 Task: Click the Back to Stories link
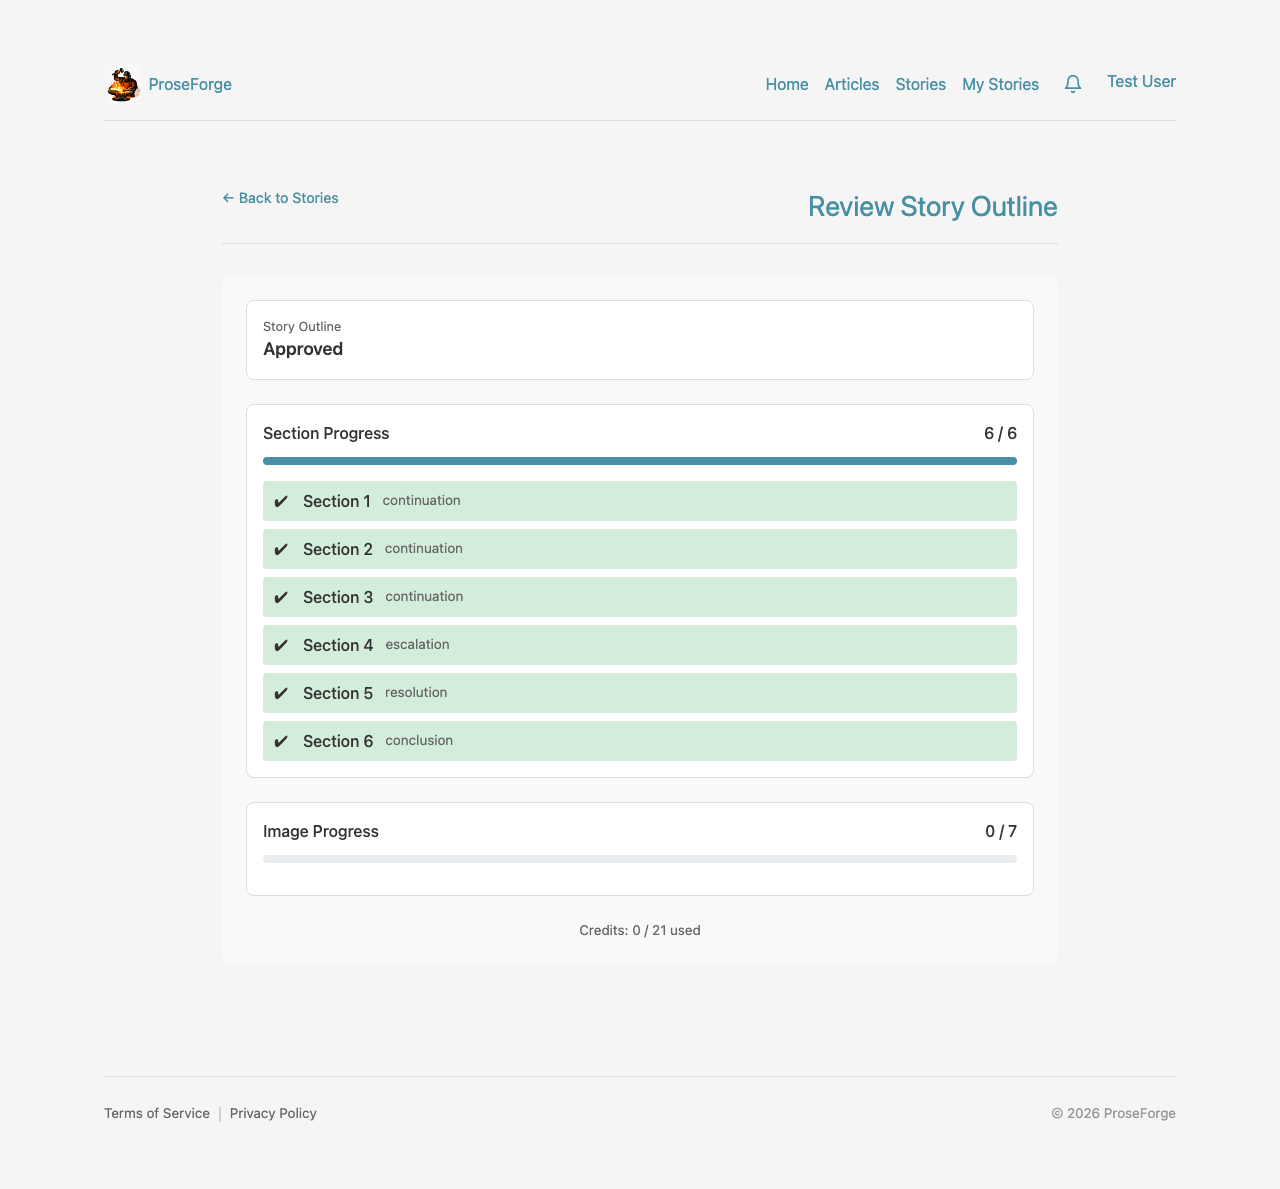coord(280,198)
